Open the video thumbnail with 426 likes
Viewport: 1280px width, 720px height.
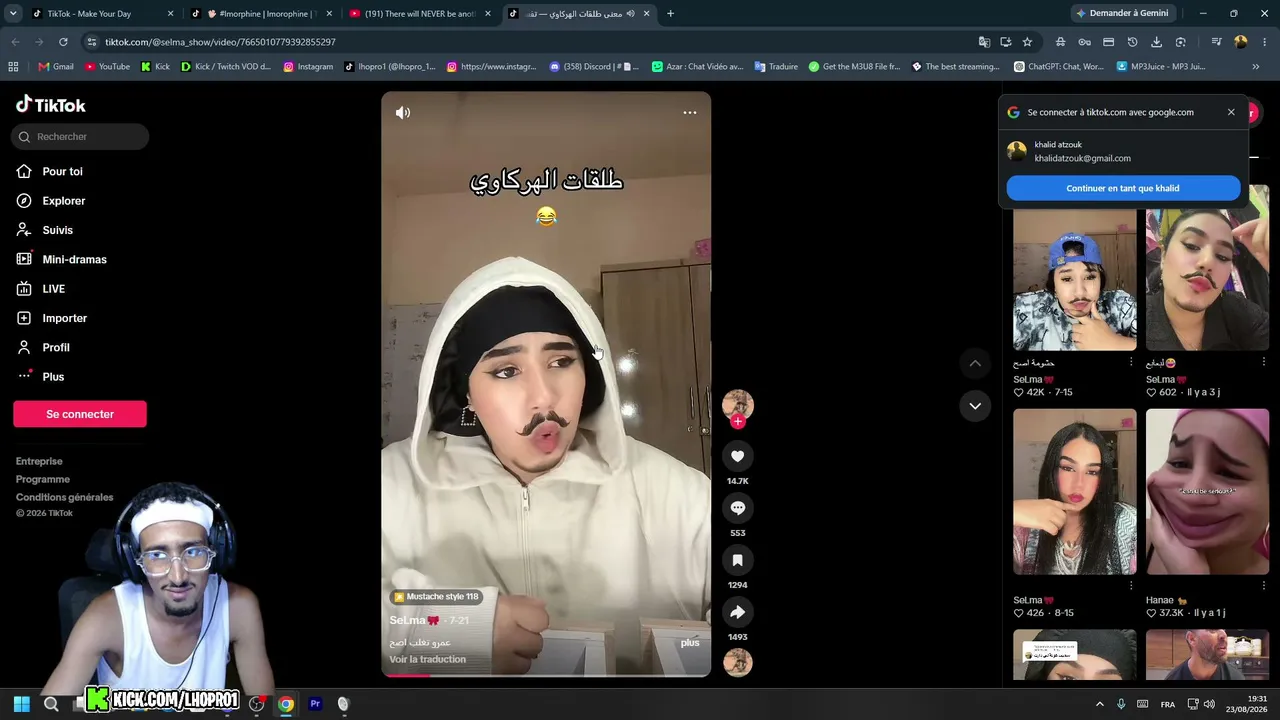(x=1075, y=492)
